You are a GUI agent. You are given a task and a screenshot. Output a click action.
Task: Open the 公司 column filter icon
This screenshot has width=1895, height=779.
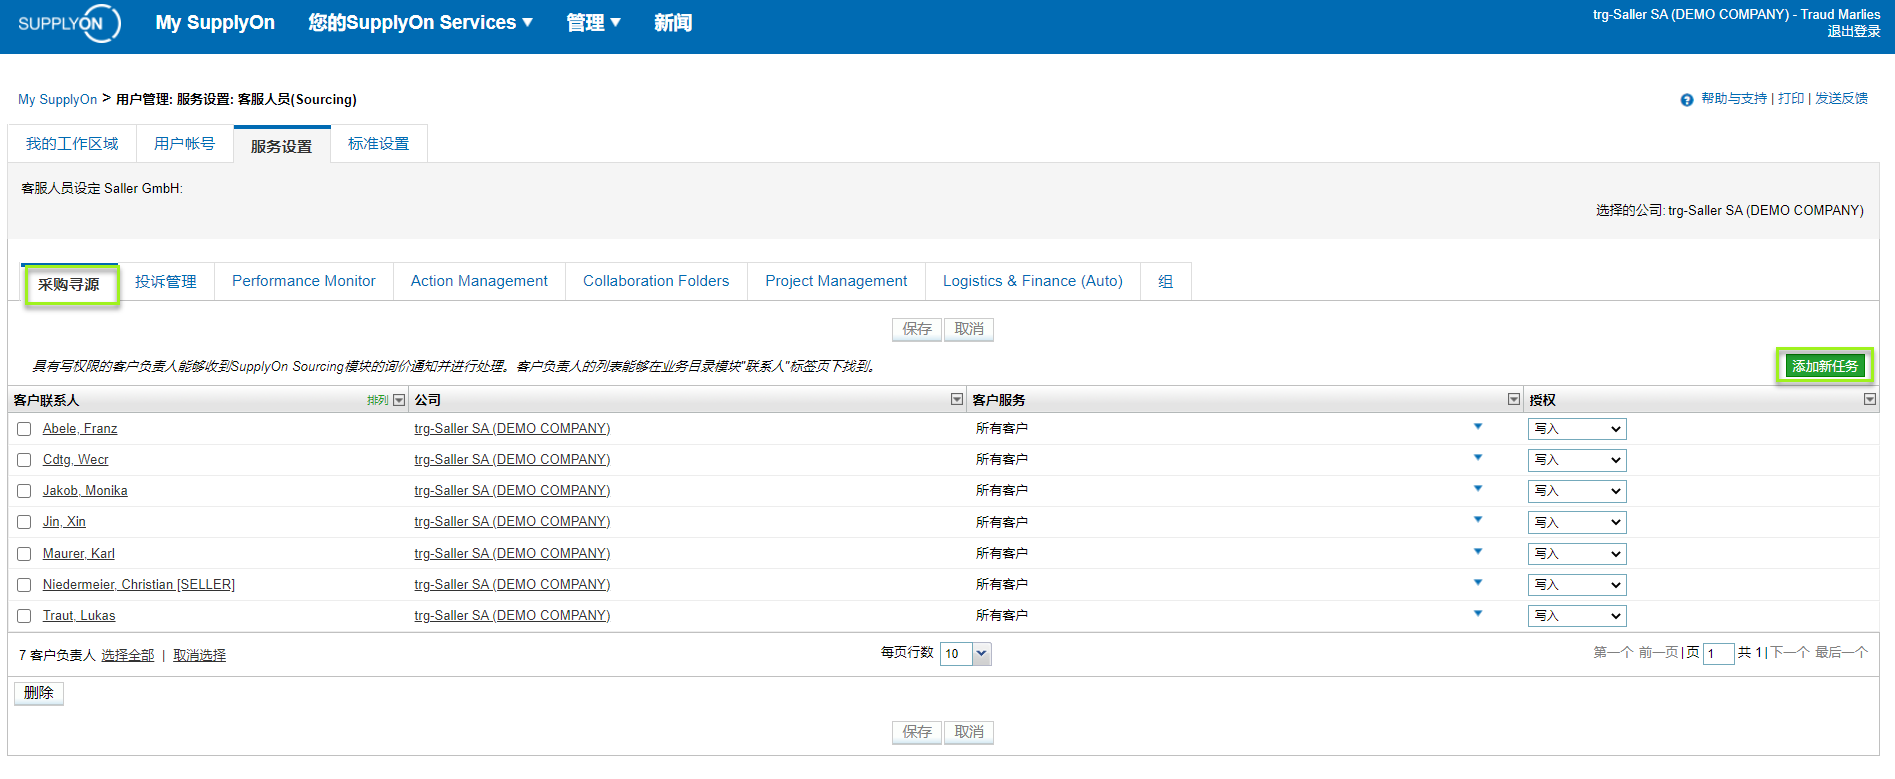click(x=957, y=399)
